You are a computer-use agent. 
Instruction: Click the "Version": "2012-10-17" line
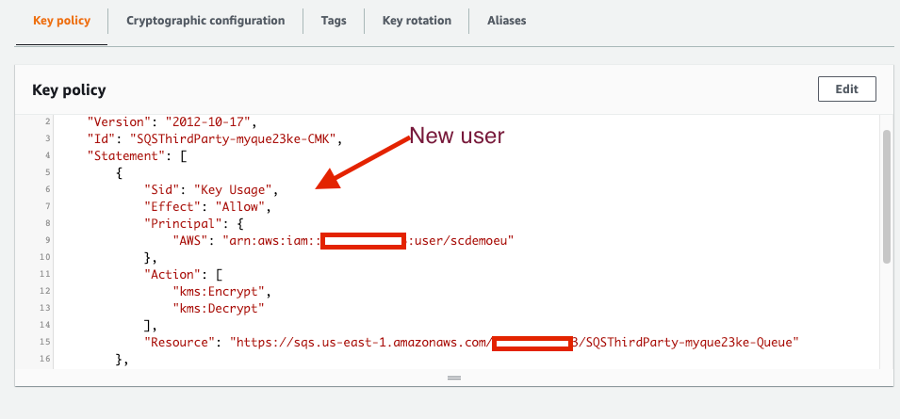pos(171,122)
